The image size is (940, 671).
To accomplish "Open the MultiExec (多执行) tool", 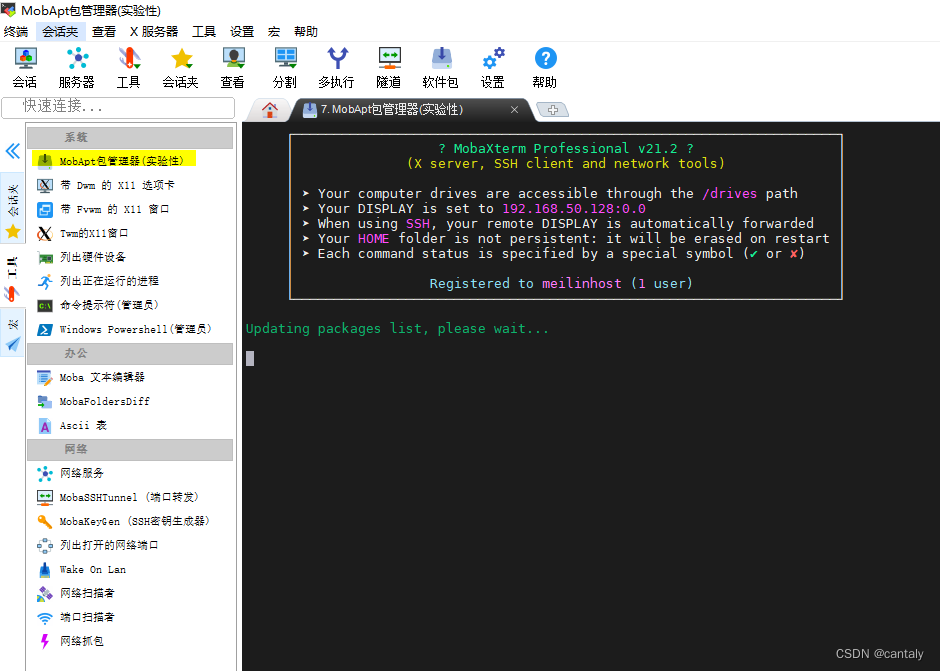I will [337, 67].
